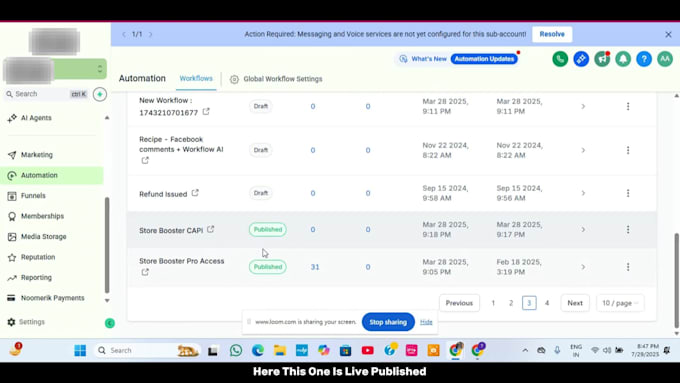680x383 pixels.
Task: Open more options for Store Booster Pro Access
Action: tap(628, 267)
